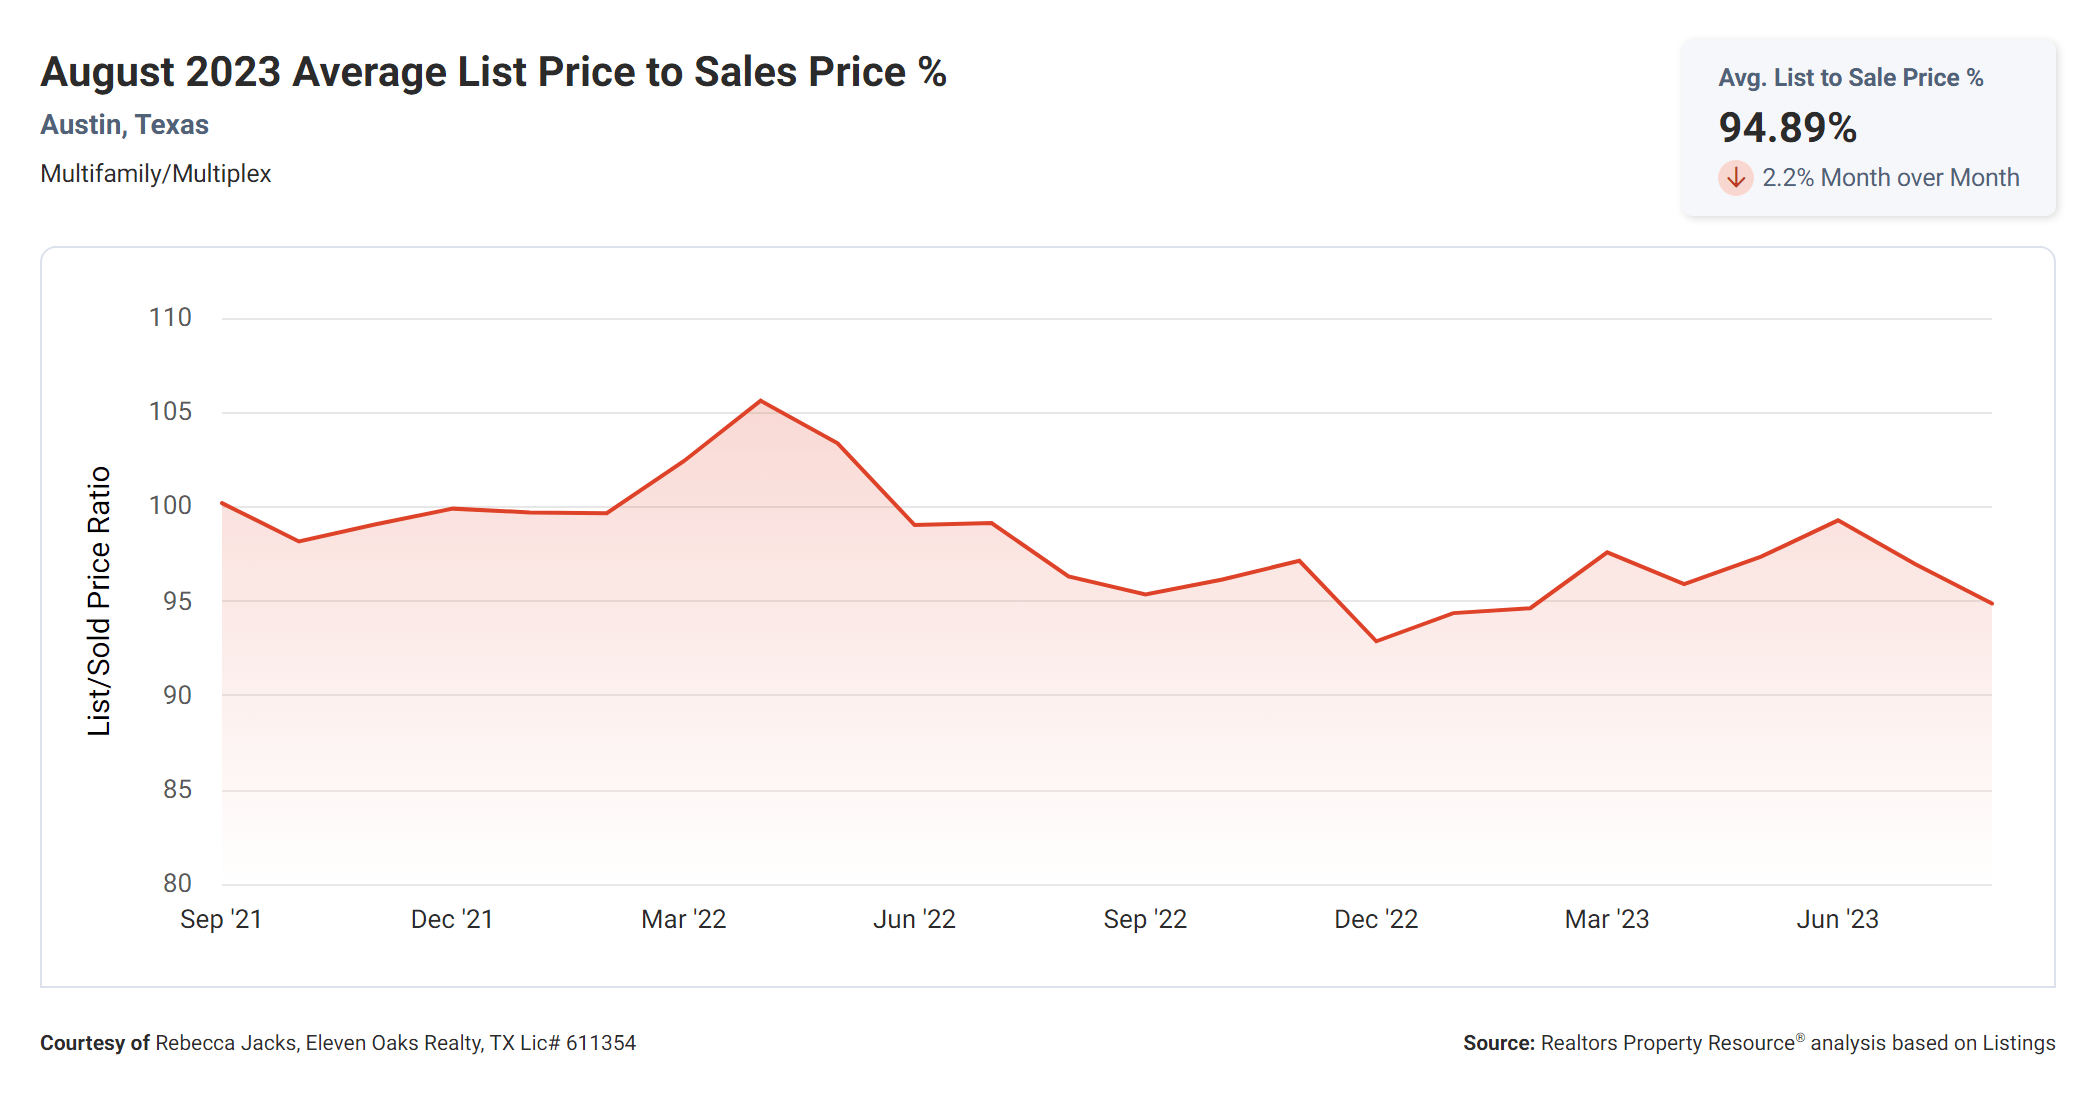The image size is (2096, 1100).
Task: Click the Sep '21 x-axis label
Action: point(221,919)
